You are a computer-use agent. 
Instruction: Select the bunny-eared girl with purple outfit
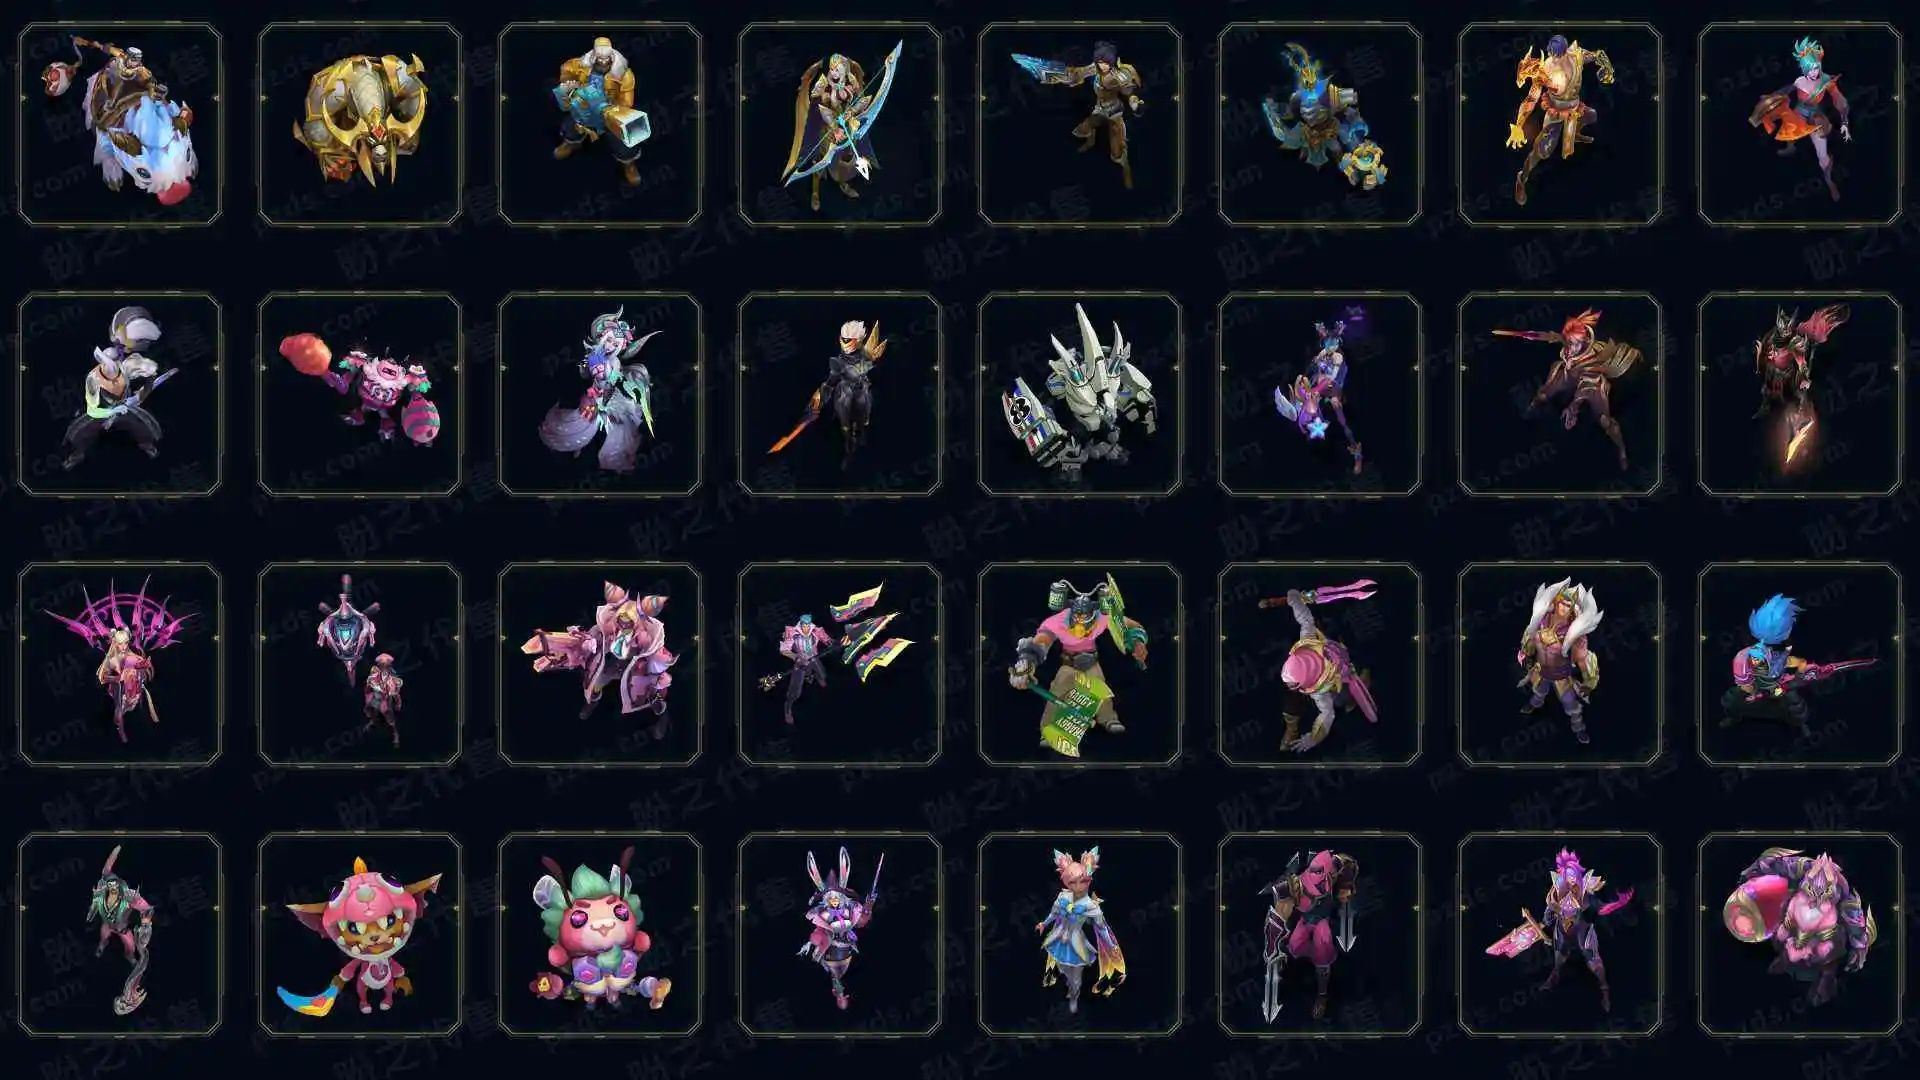(x=840, y=934)
